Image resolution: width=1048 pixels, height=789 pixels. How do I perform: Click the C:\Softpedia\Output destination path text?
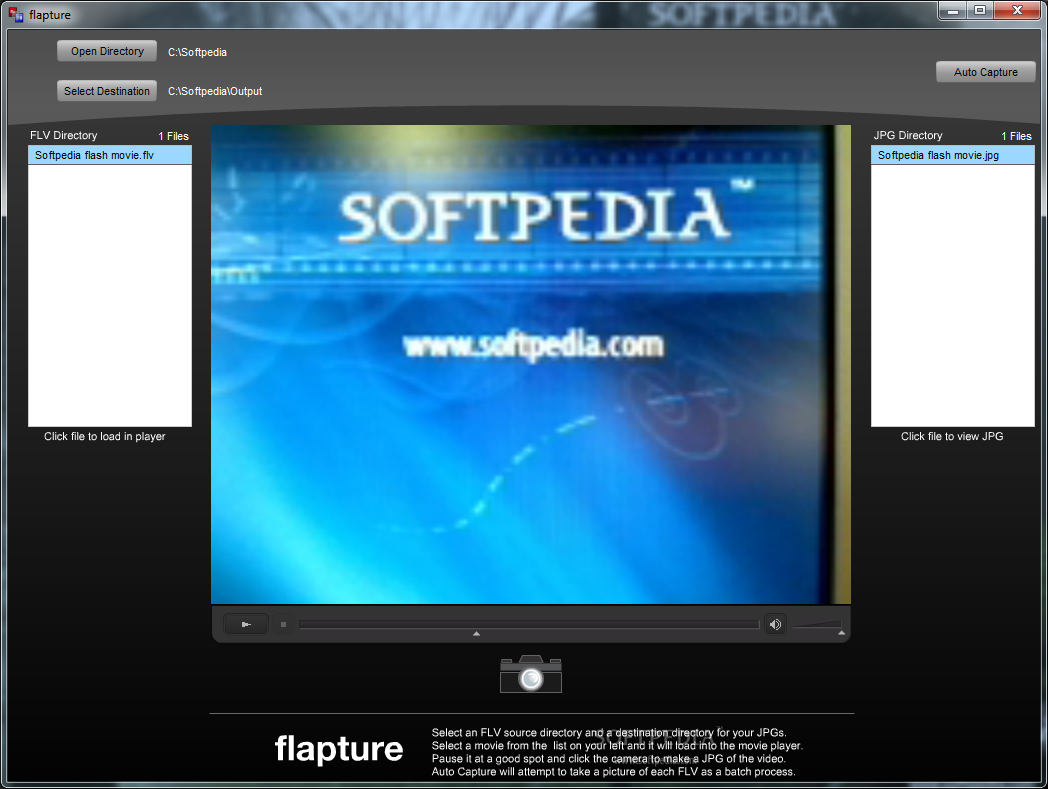click(x=215, y=91)
